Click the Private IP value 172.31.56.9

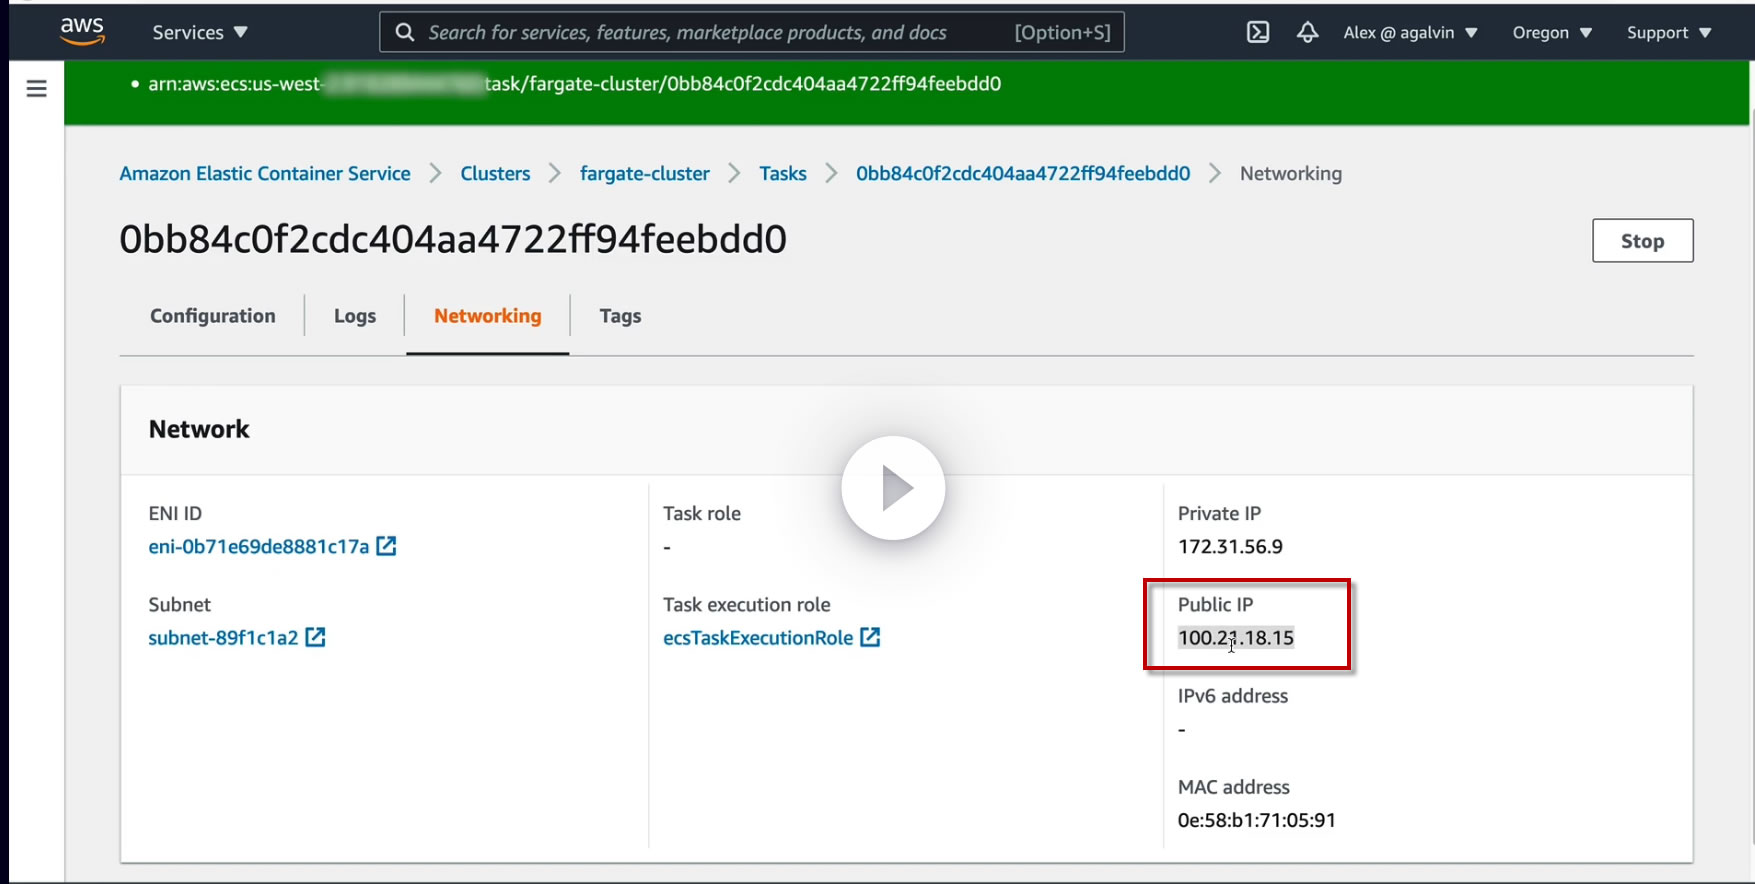point(1230,547)
